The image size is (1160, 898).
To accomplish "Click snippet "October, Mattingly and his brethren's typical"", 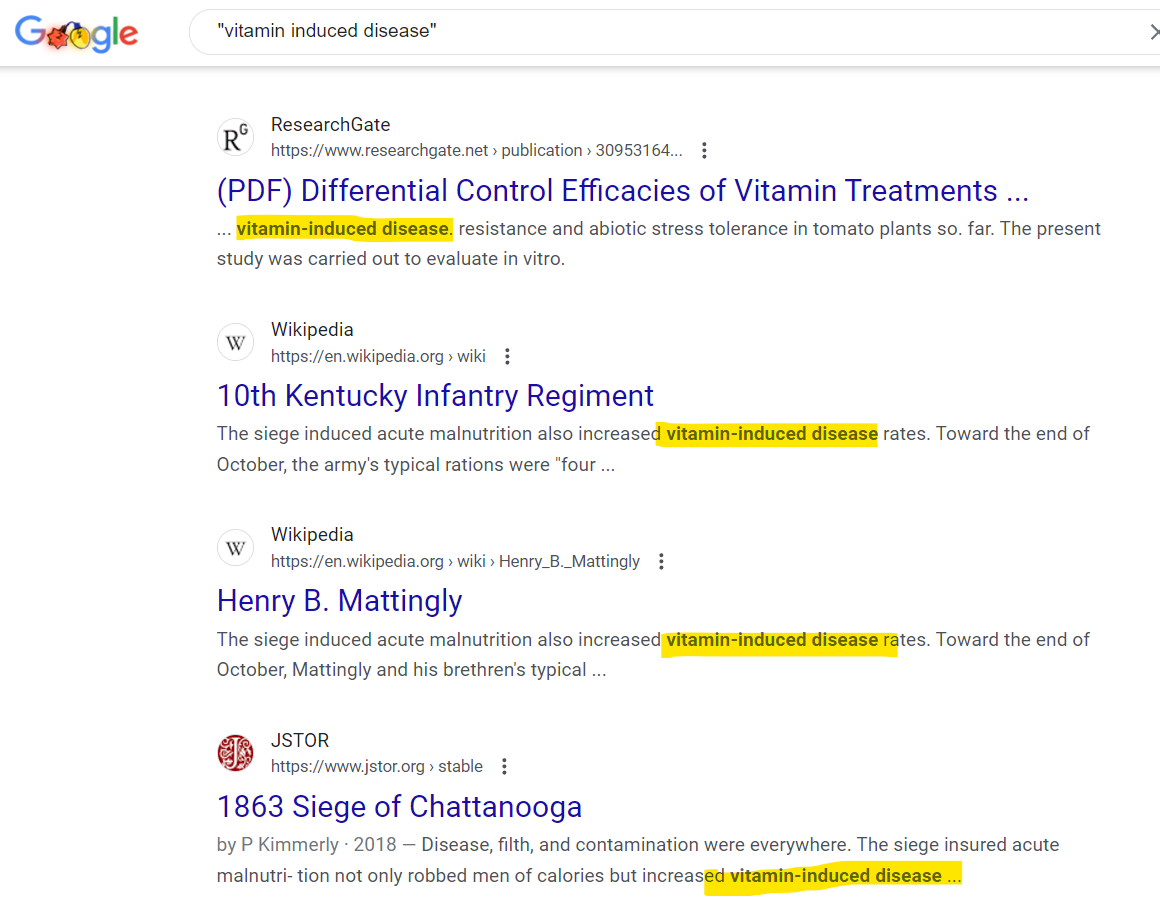I will click(402, 669).
